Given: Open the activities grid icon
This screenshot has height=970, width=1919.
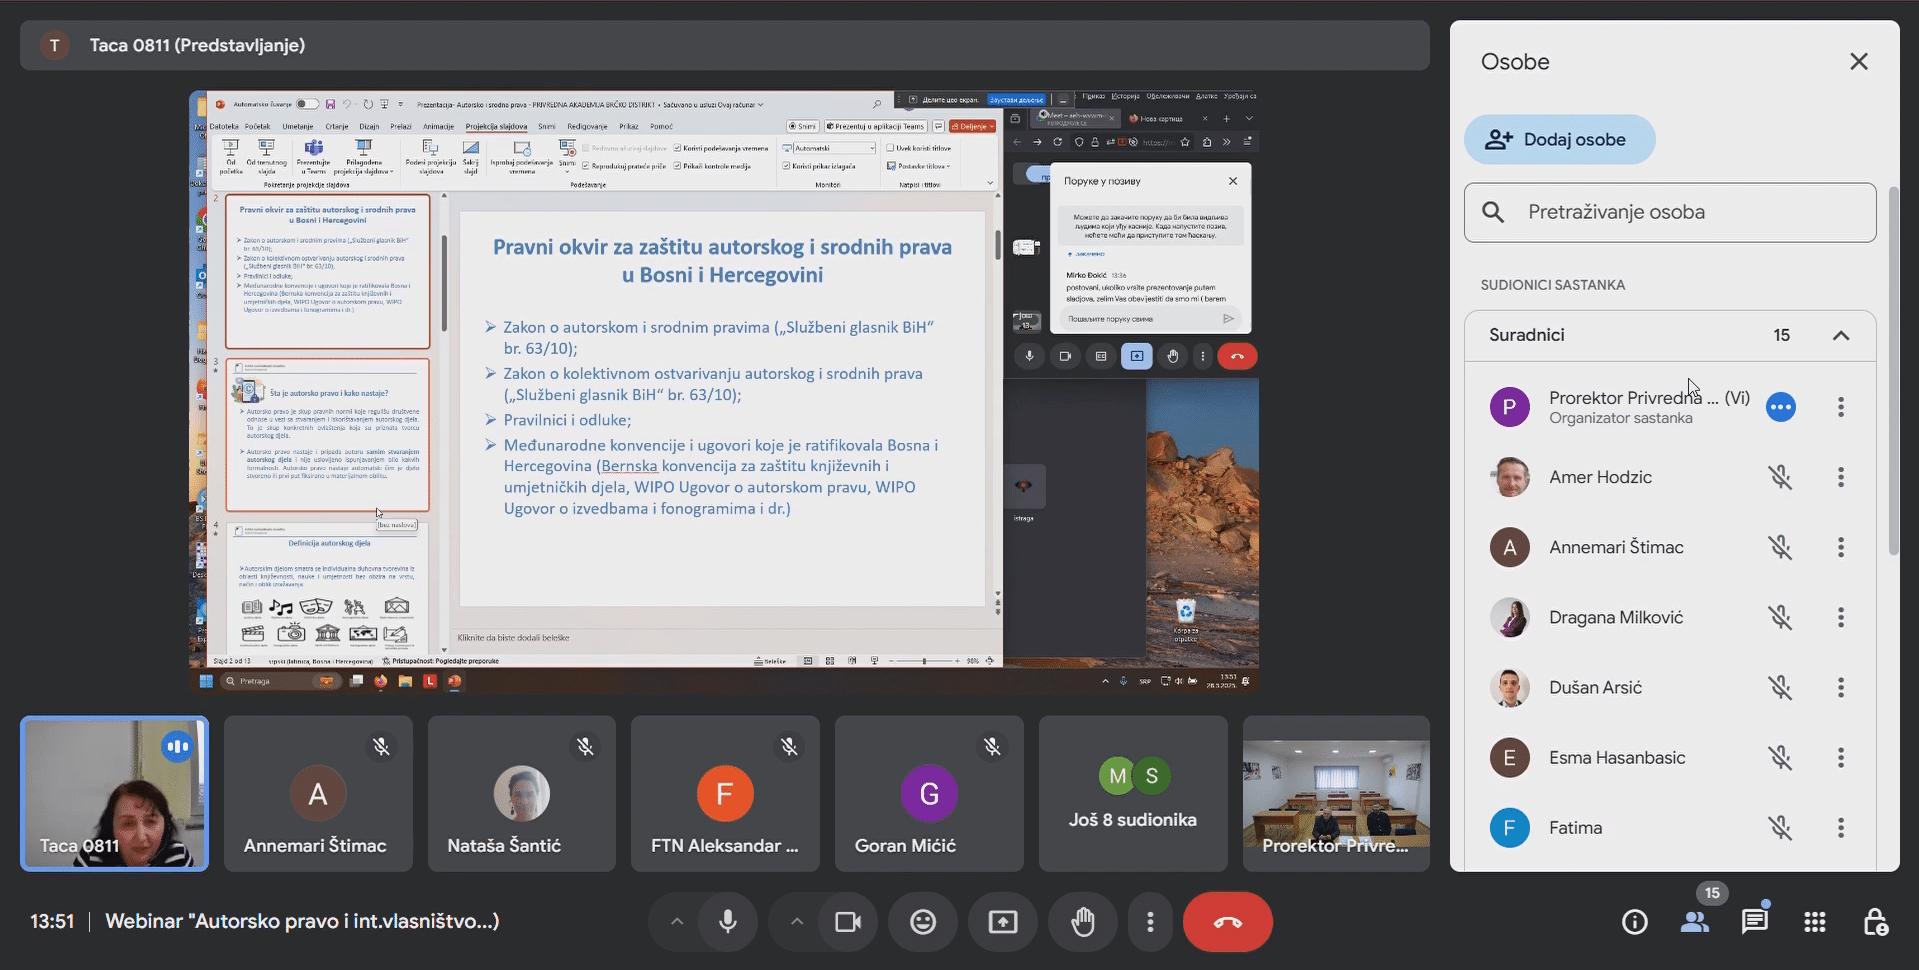Looking at the screenshot, I should click(1814, 921).
